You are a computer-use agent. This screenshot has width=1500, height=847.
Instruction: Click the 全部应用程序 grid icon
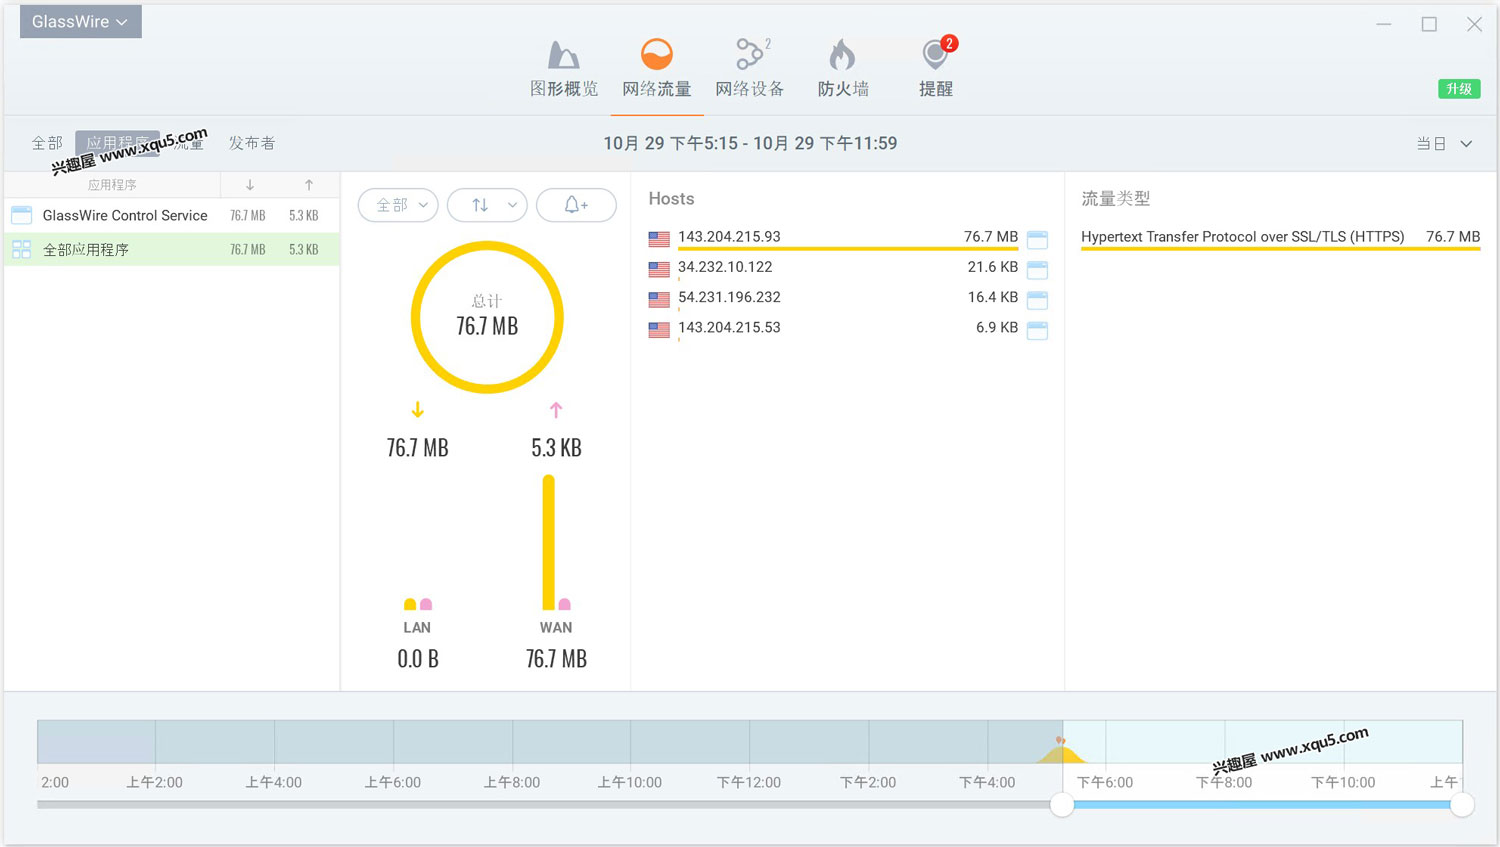21,249
